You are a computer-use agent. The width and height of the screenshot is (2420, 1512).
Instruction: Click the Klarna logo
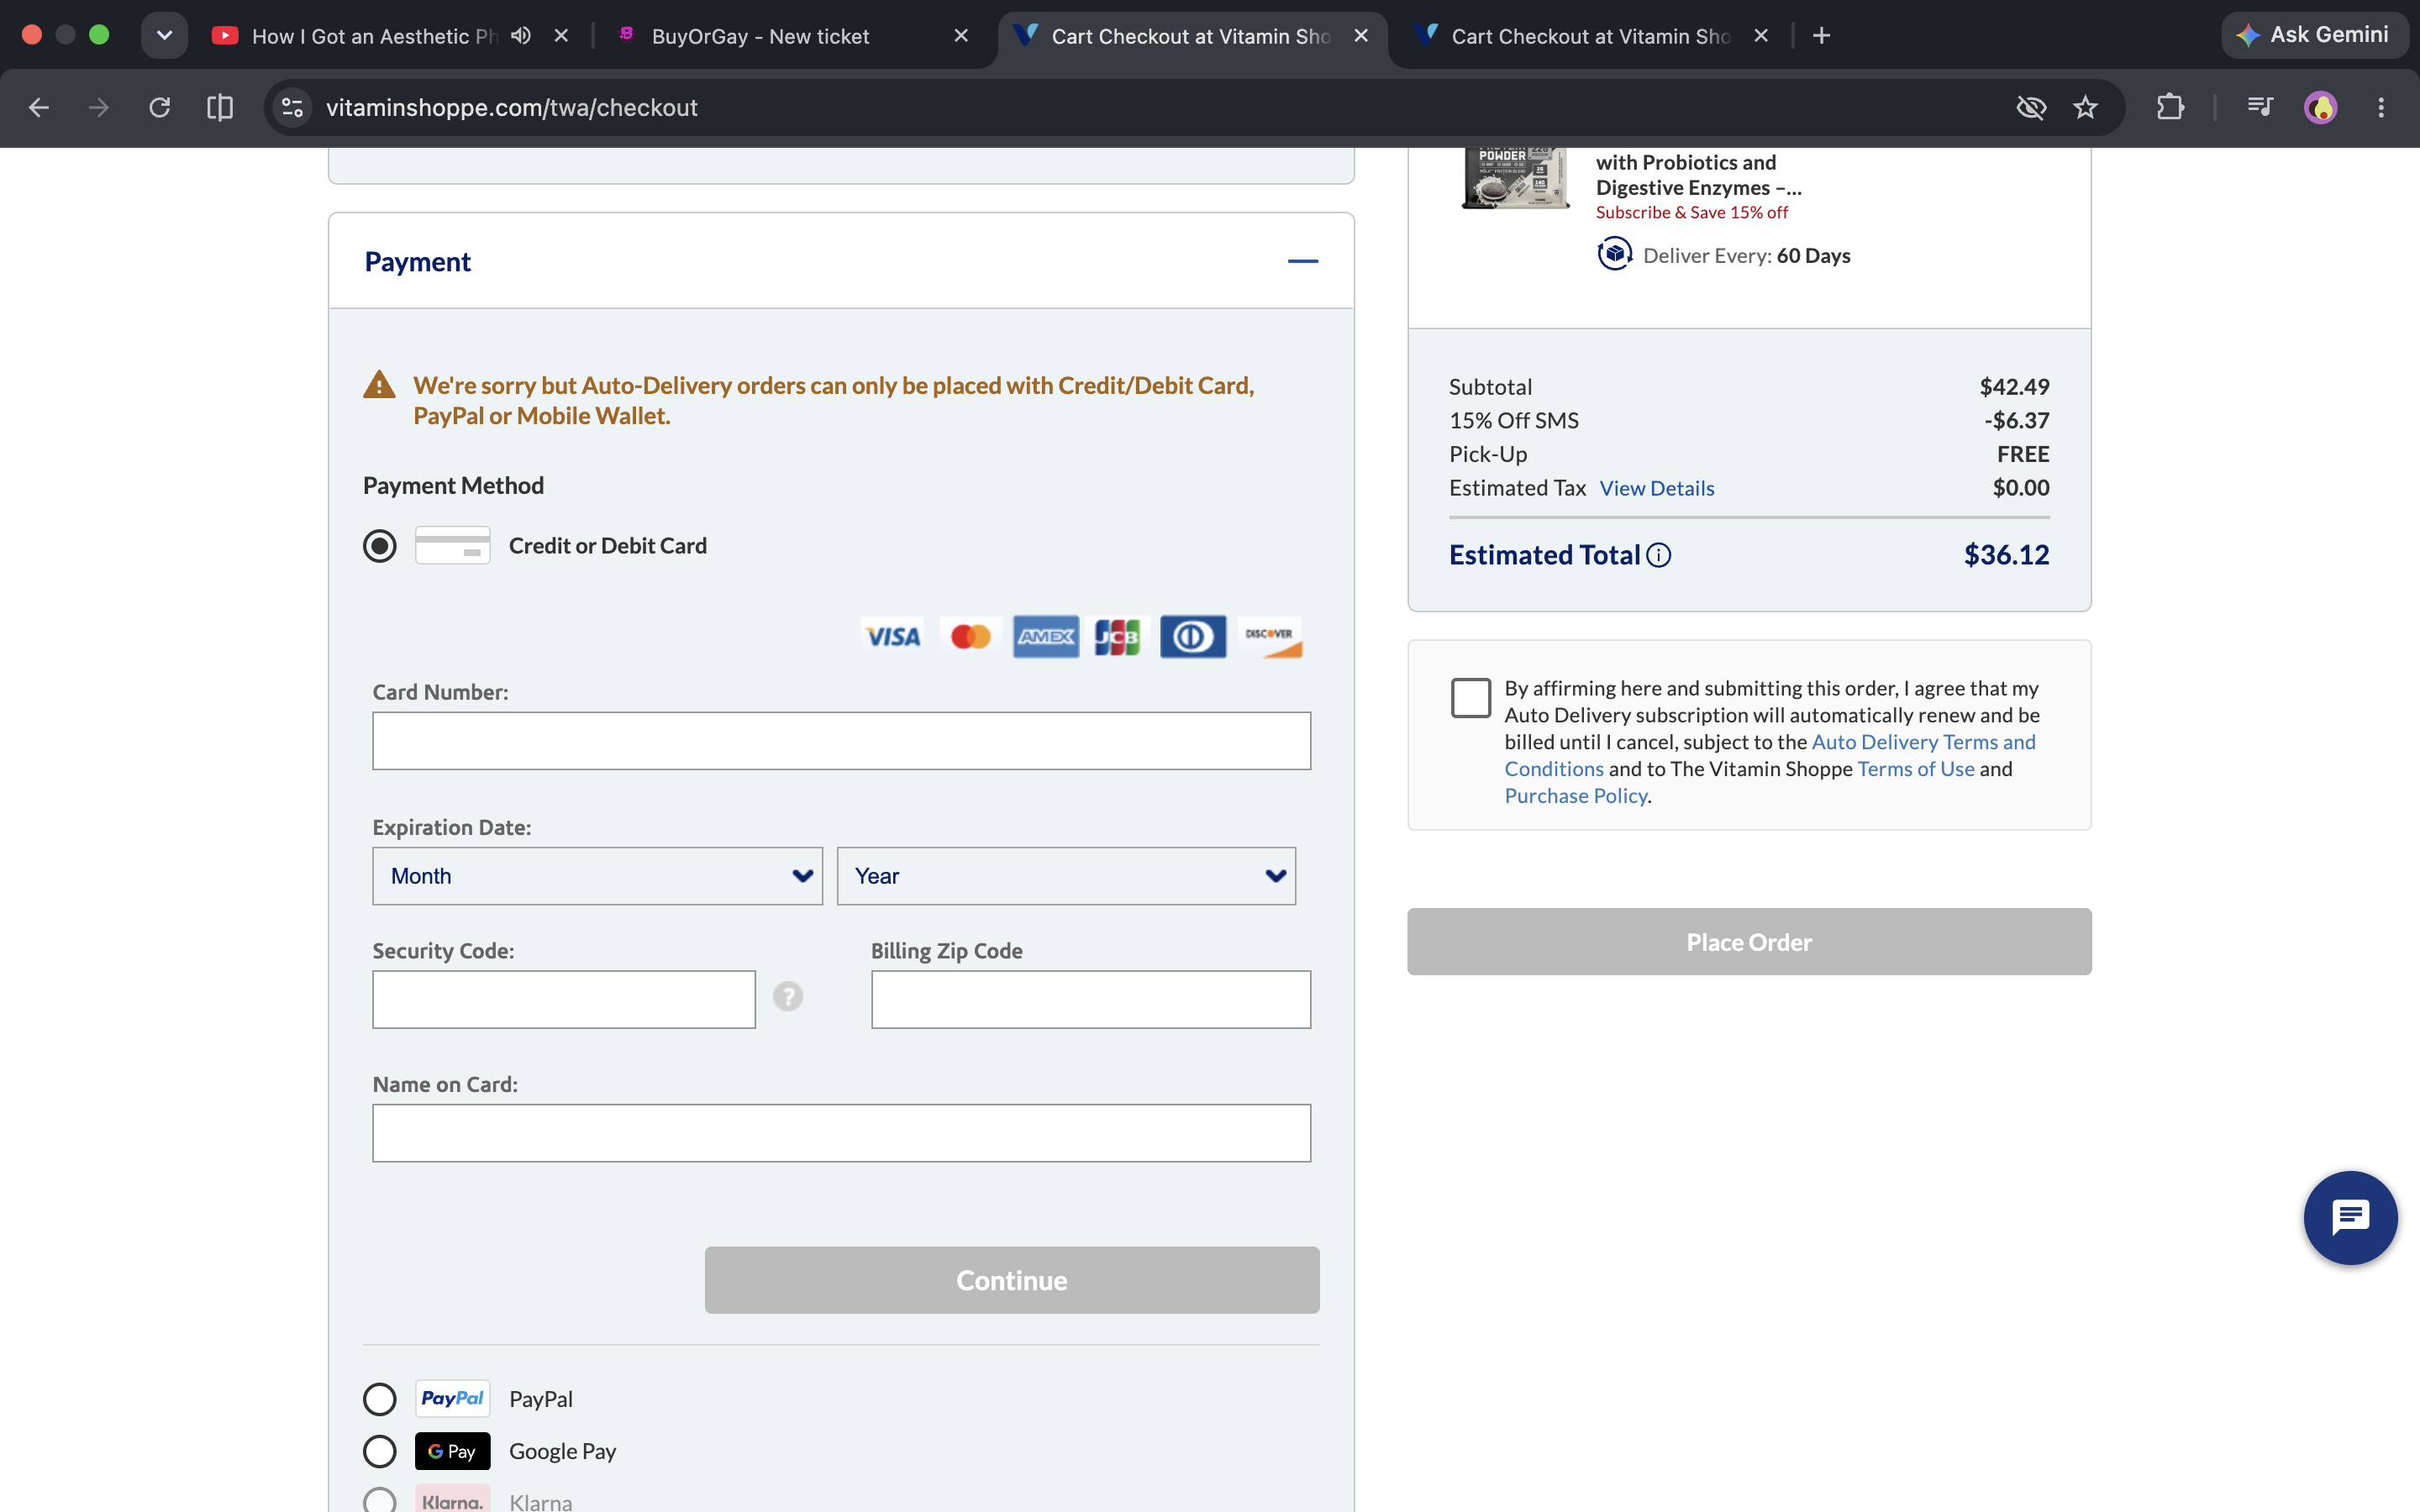click(x=453, y=1499)
